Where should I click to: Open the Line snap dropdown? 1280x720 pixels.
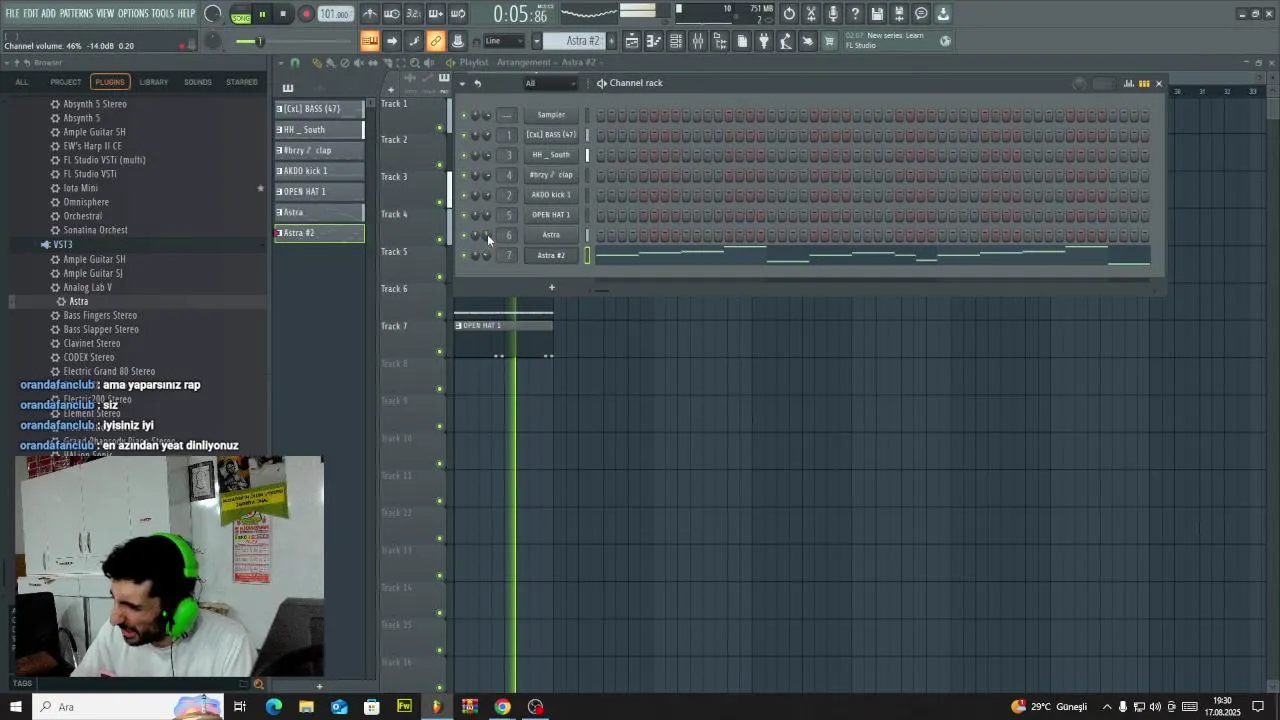[505, 41]
